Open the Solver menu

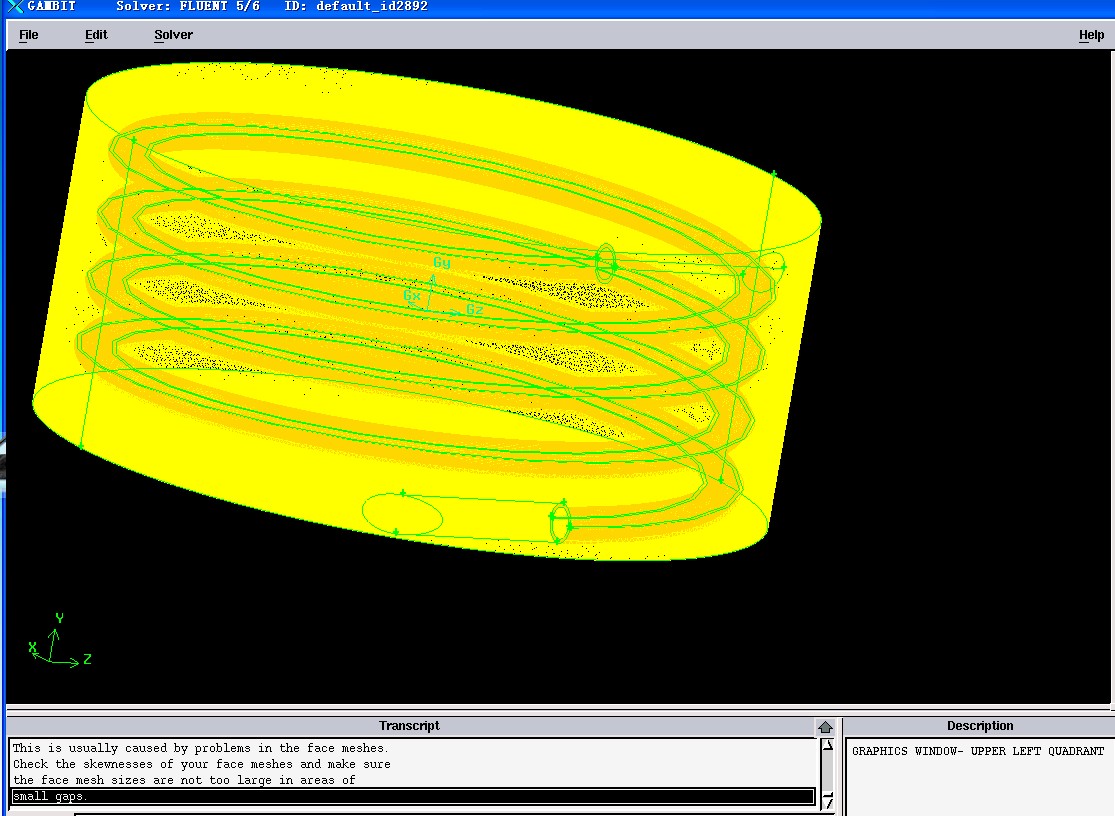[x=173, y=35]
